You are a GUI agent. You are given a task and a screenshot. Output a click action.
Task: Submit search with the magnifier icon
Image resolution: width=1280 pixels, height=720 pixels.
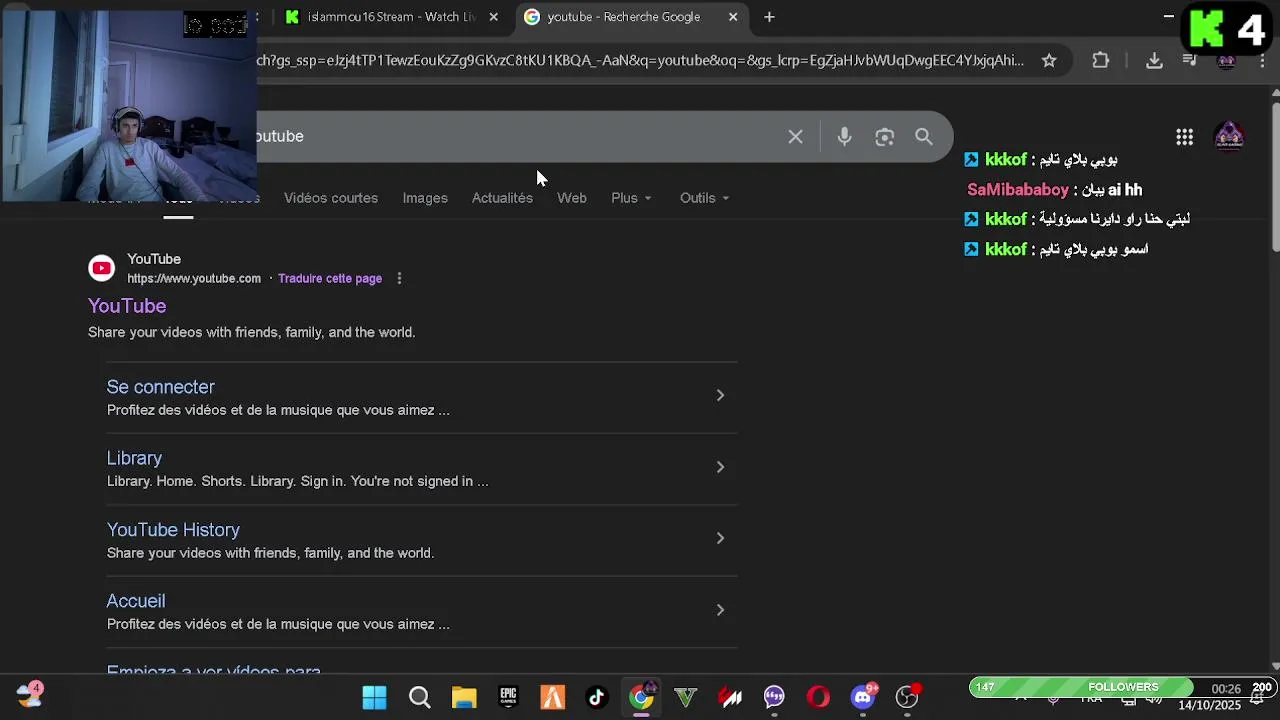coord(924,137)
